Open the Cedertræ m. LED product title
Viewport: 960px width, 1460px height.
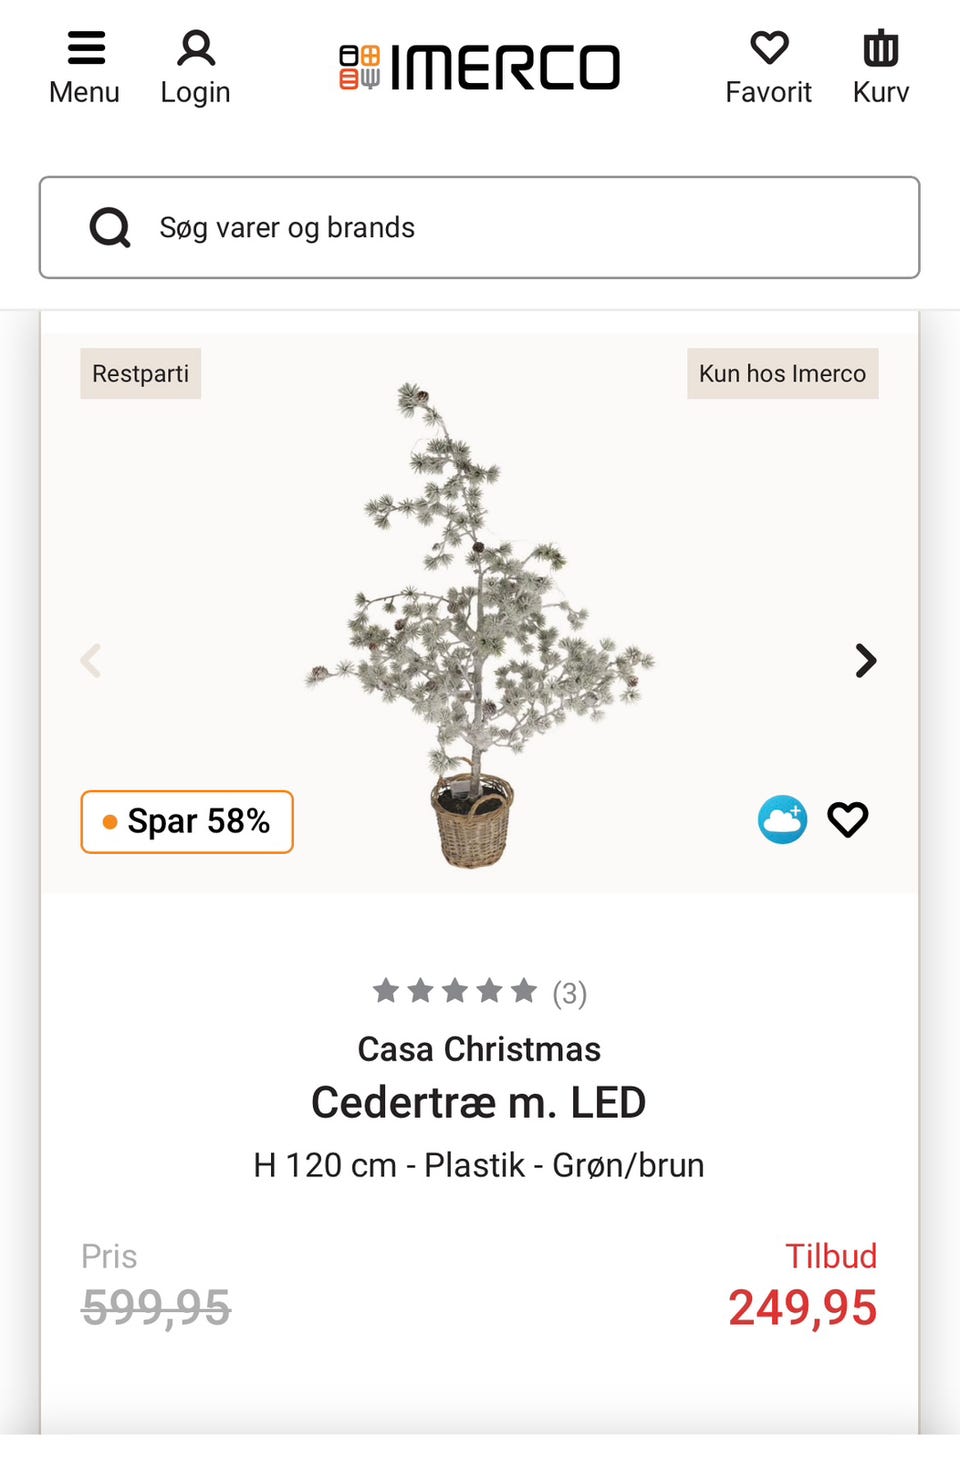(478, 1102)
